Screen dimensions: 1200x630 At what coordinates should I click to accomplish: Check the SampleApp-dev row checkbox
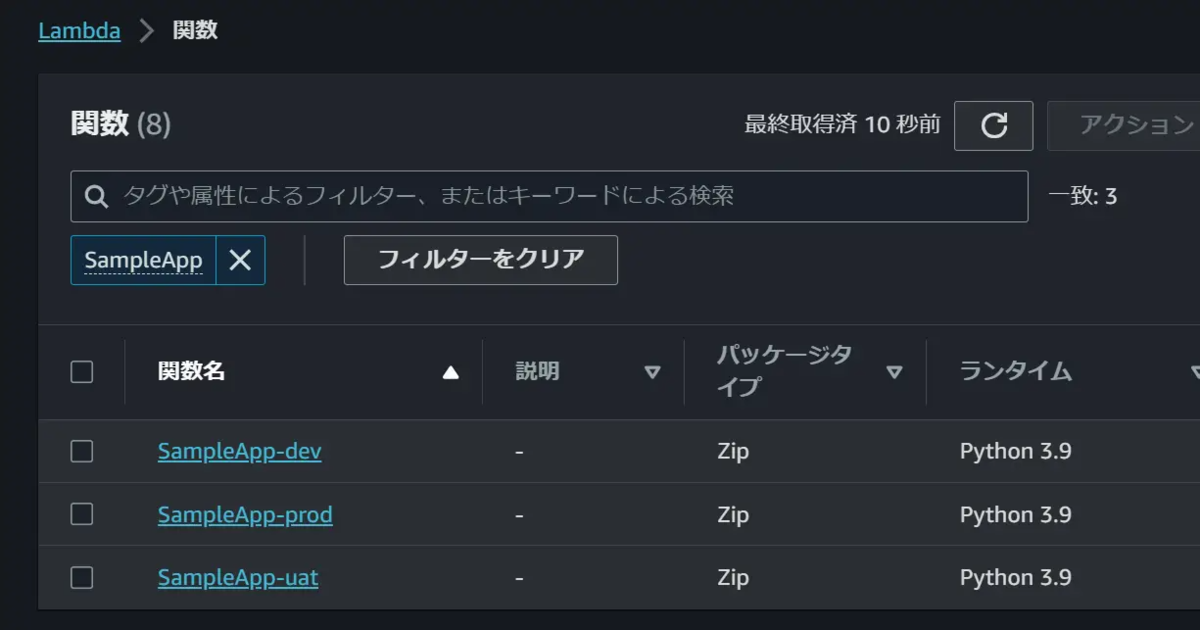pyautogui.click(x=82, y=452)
